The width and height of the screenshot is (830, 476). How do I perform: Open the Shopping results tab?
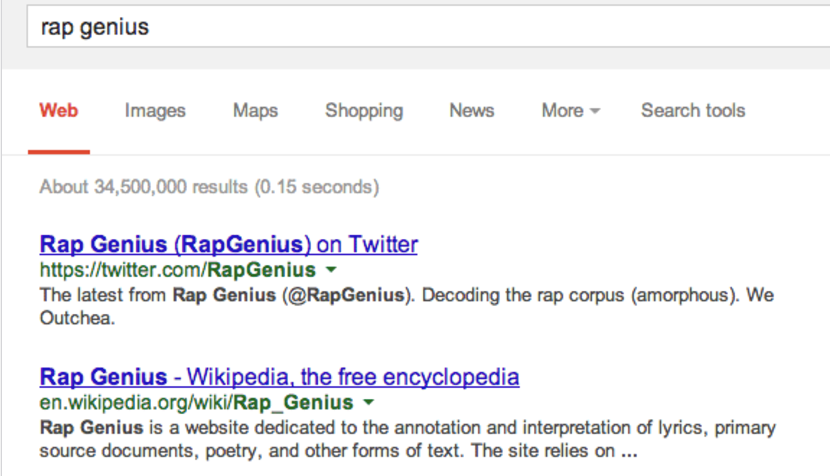364,111
